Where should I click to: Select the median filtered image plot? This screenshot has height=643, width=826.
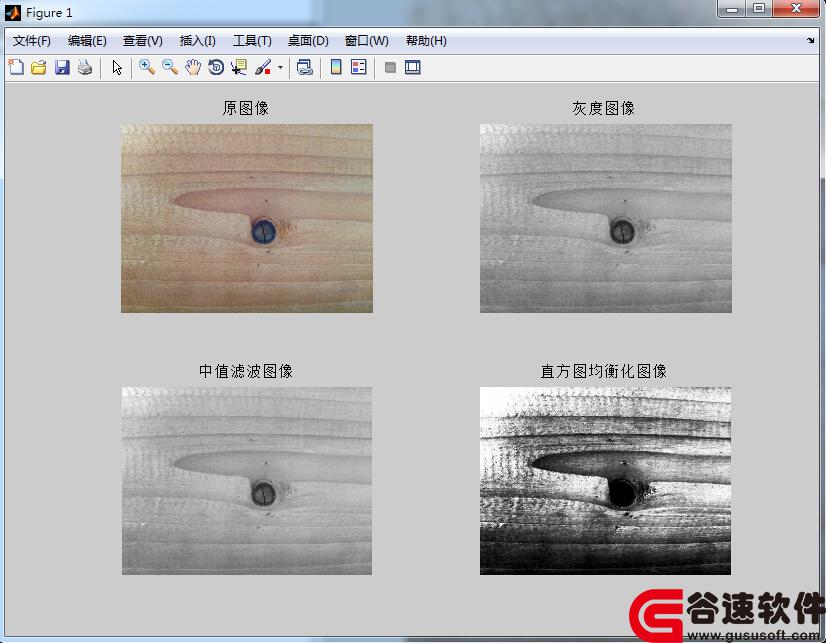247,481
